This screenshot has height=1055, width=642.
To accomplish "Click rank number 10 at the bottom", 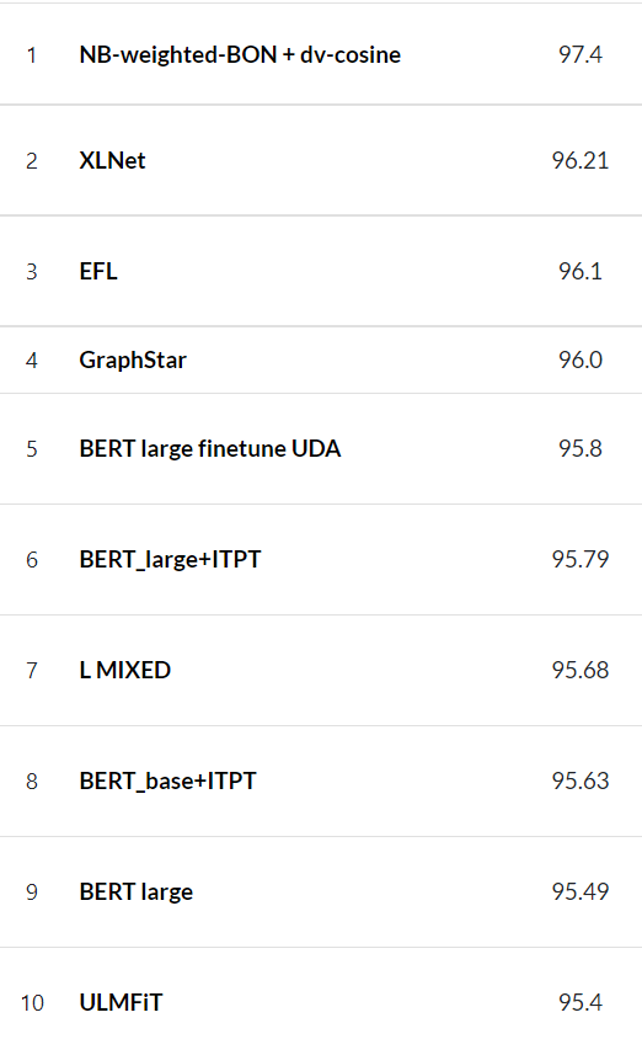I will click(x=32, y=1002).
